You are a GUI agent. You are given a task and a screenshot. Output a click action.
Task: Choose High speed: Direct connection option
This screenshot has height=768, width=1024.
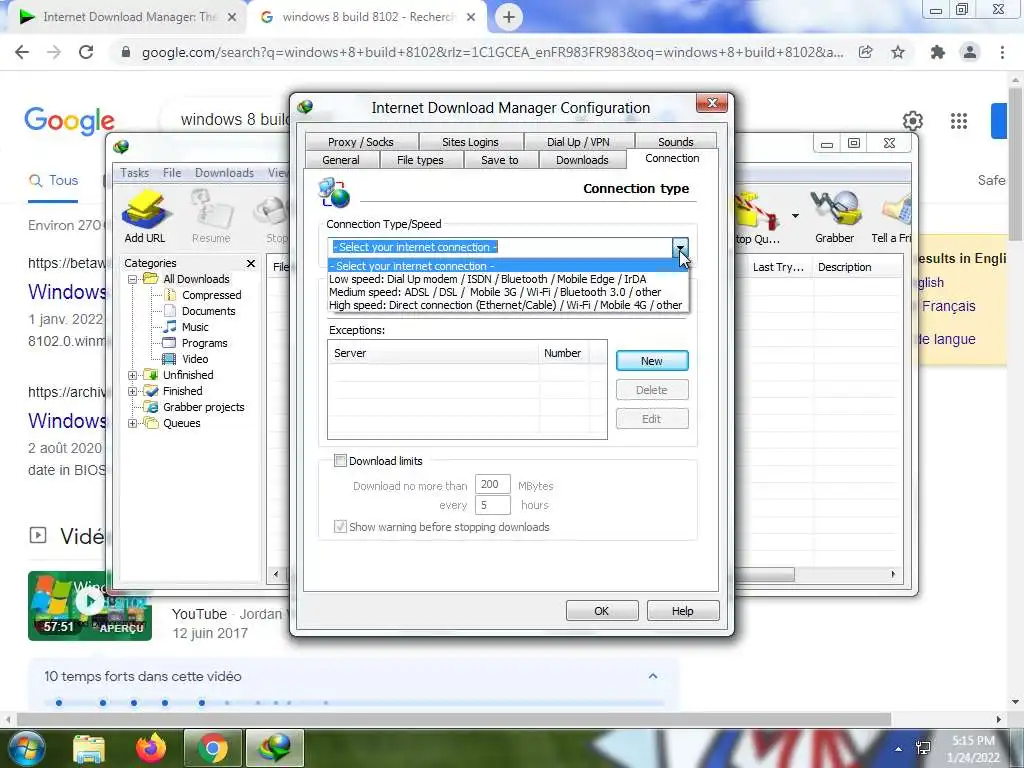[507, 305]
